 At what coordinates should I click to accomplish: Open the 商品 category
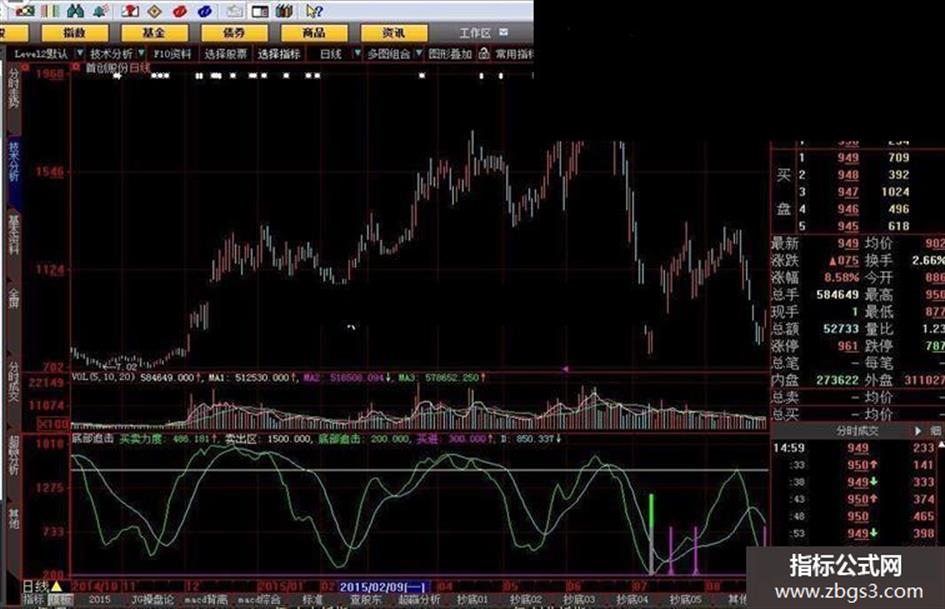[x=314, y=33]
